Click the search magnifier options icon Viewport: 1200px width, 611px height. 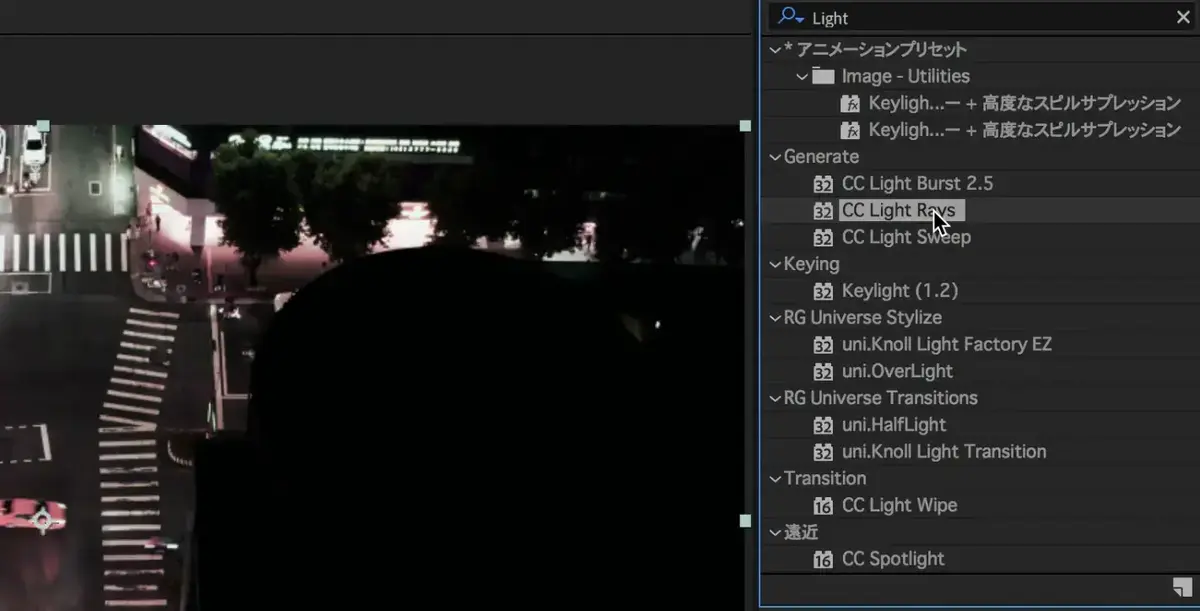click(x=790, y=17)
